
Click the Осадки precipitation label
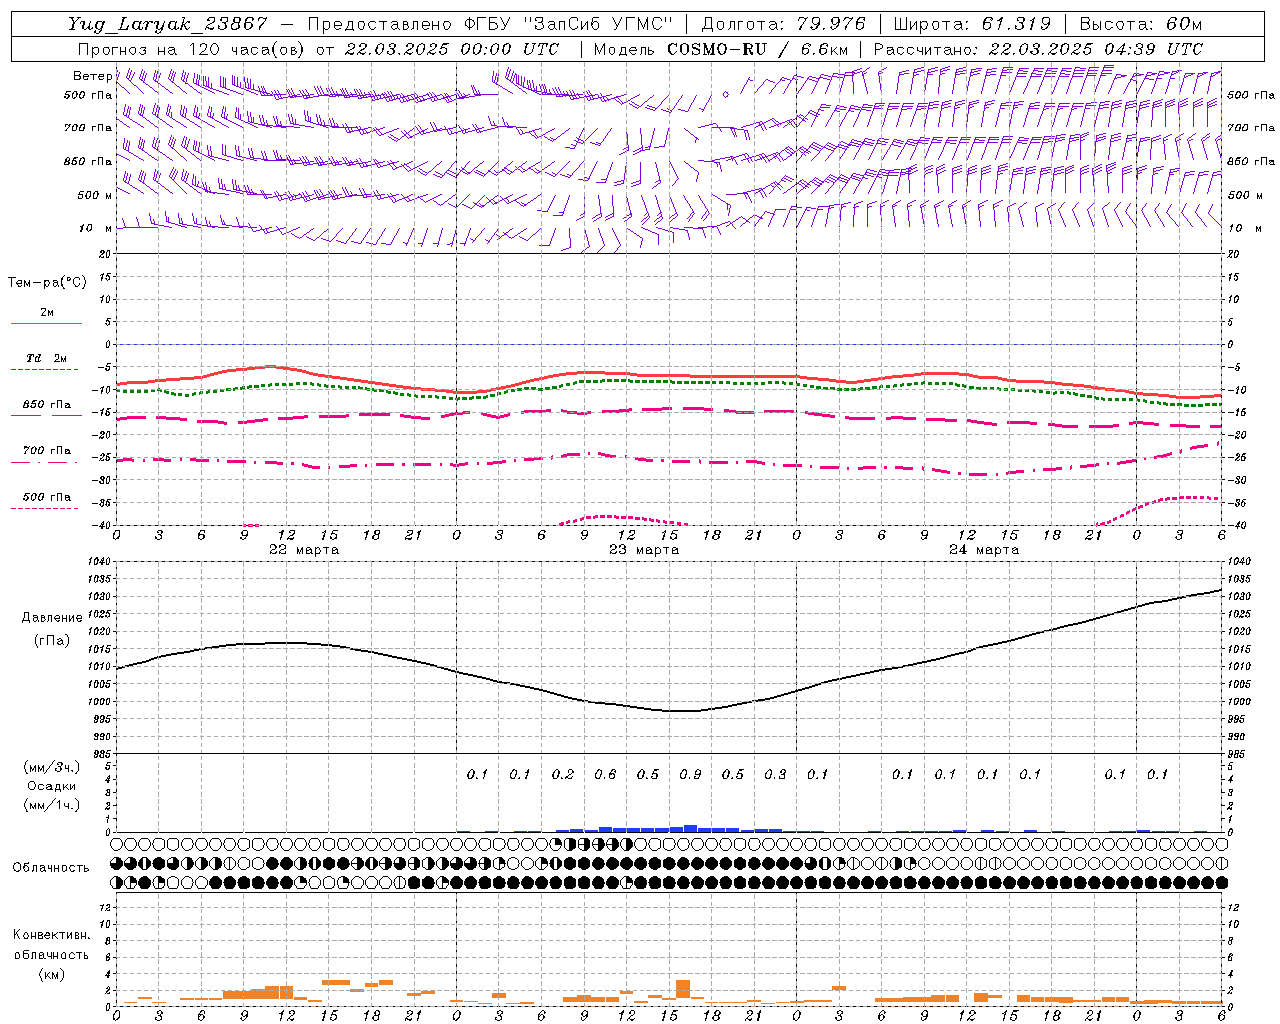click(x=51, y=786)
